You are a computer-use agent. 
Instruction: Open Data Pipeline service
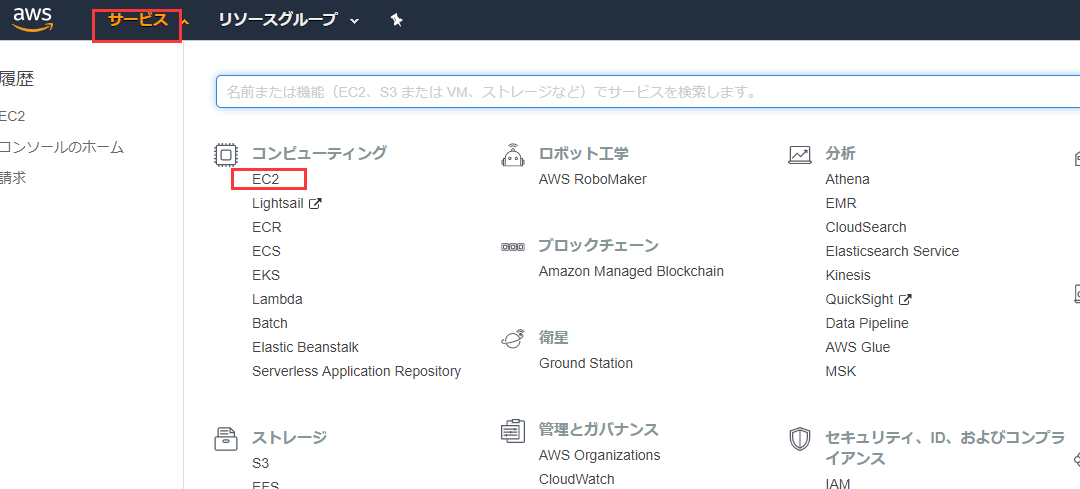click(x=867, y=323)
